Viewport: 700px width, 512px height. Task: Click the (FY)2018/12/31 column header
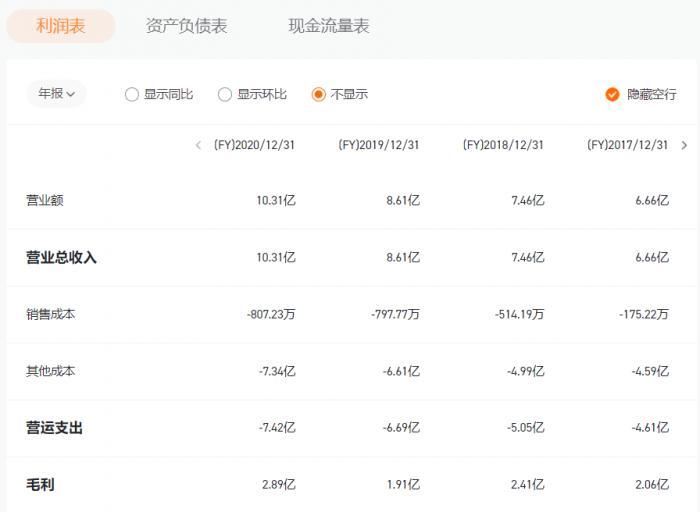click(503, 145)
